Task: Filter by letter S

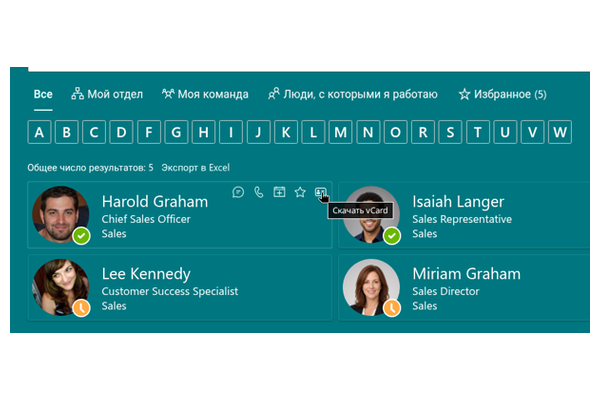Action: click(450, 132)
